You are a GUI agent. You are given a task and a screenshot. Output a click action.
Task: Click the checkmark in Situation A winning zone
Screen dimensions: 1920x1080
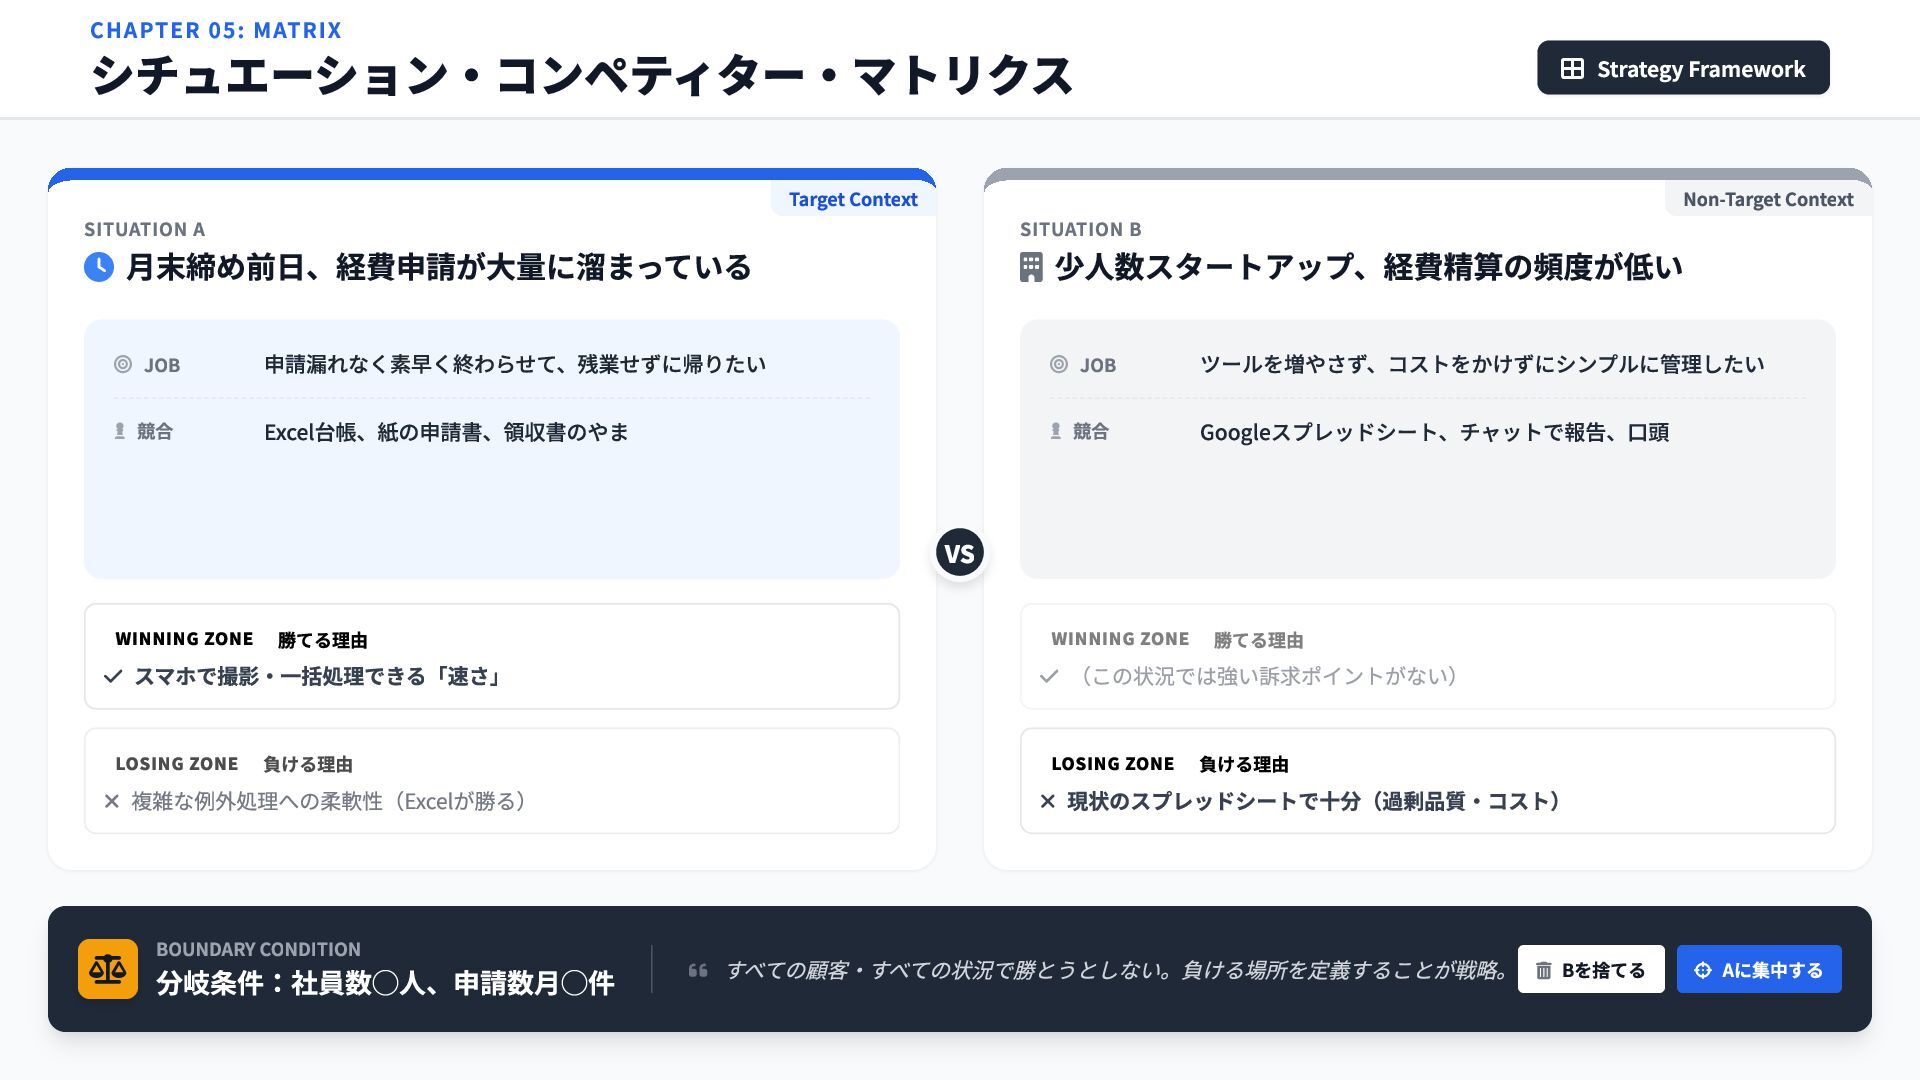[113, 677]
